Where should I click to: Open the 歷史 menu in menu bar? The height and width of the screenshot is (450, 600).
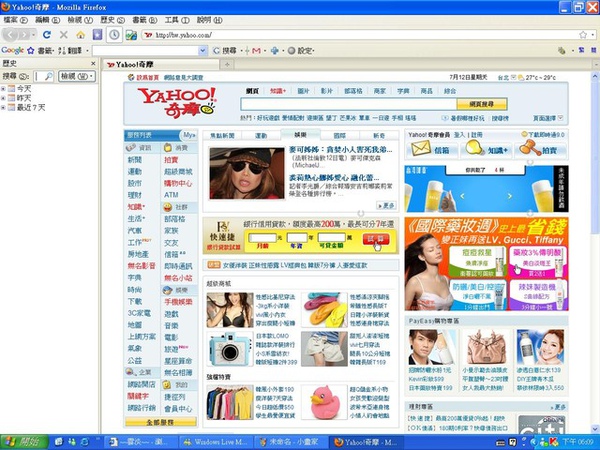coord(112,20)
